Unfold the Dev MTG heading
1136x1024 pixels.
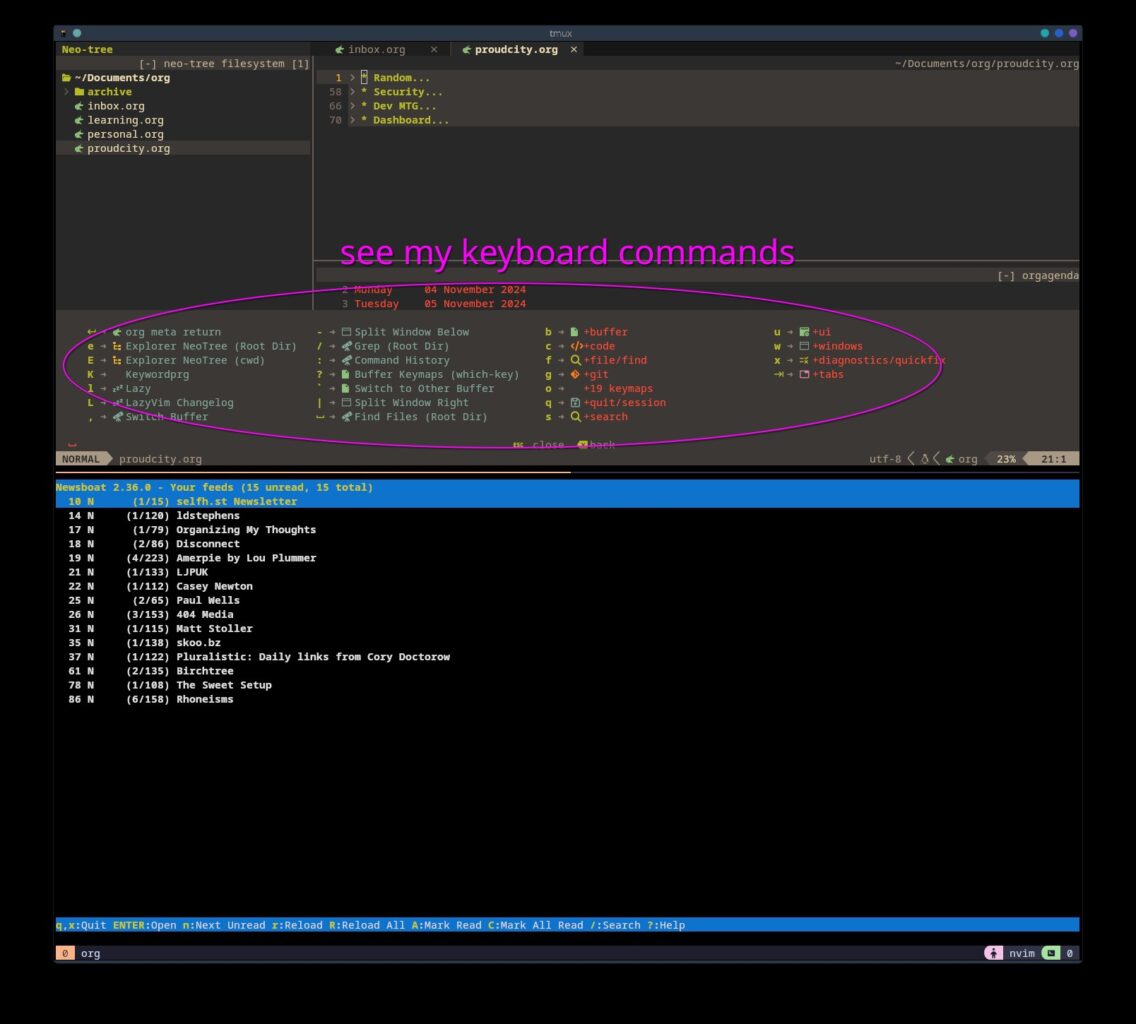pos(353,106)
